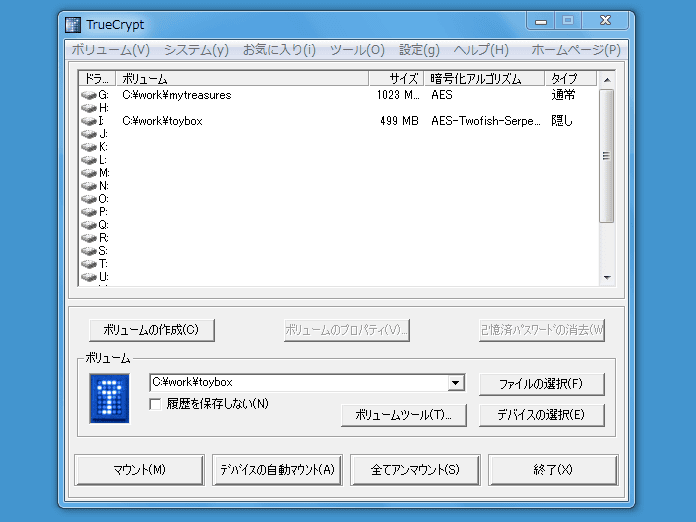Click the マウント(M) button
This screenshot has height=522, width=696.
139,470
